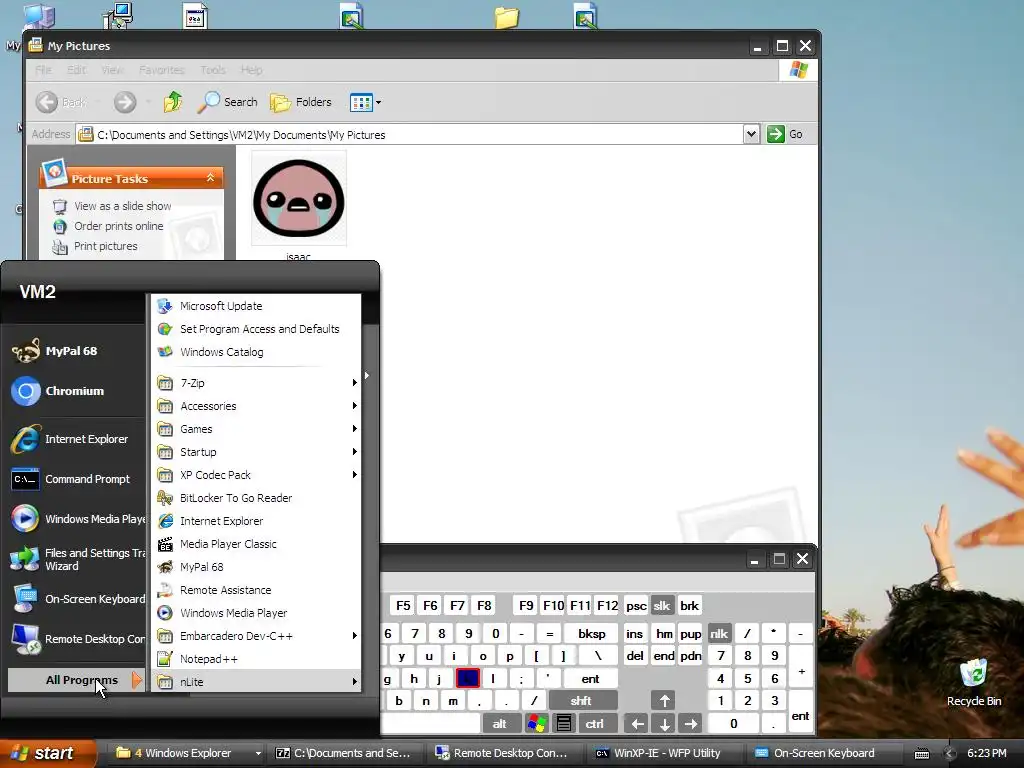
Task: Expand the nLite submenu
Action: click(x=256, y=681)
